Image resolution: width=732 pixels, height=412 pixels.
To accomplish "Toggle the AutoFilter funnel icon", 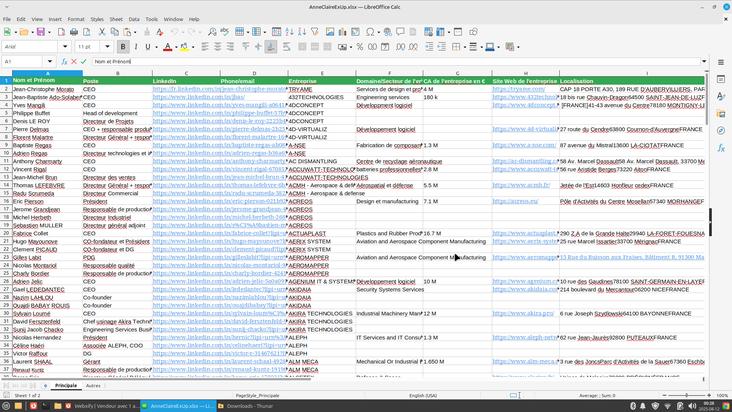I will 315,32.
